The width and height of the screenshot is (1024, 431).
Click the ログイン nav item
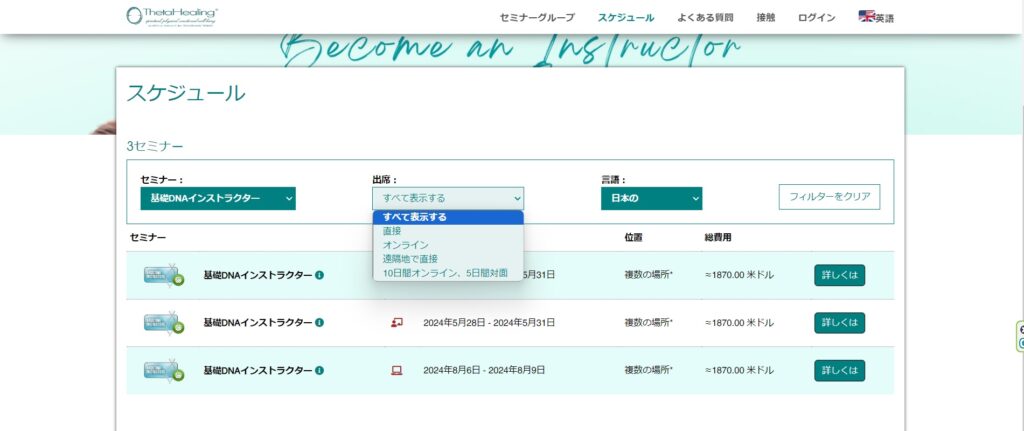[x=816, y=18]
